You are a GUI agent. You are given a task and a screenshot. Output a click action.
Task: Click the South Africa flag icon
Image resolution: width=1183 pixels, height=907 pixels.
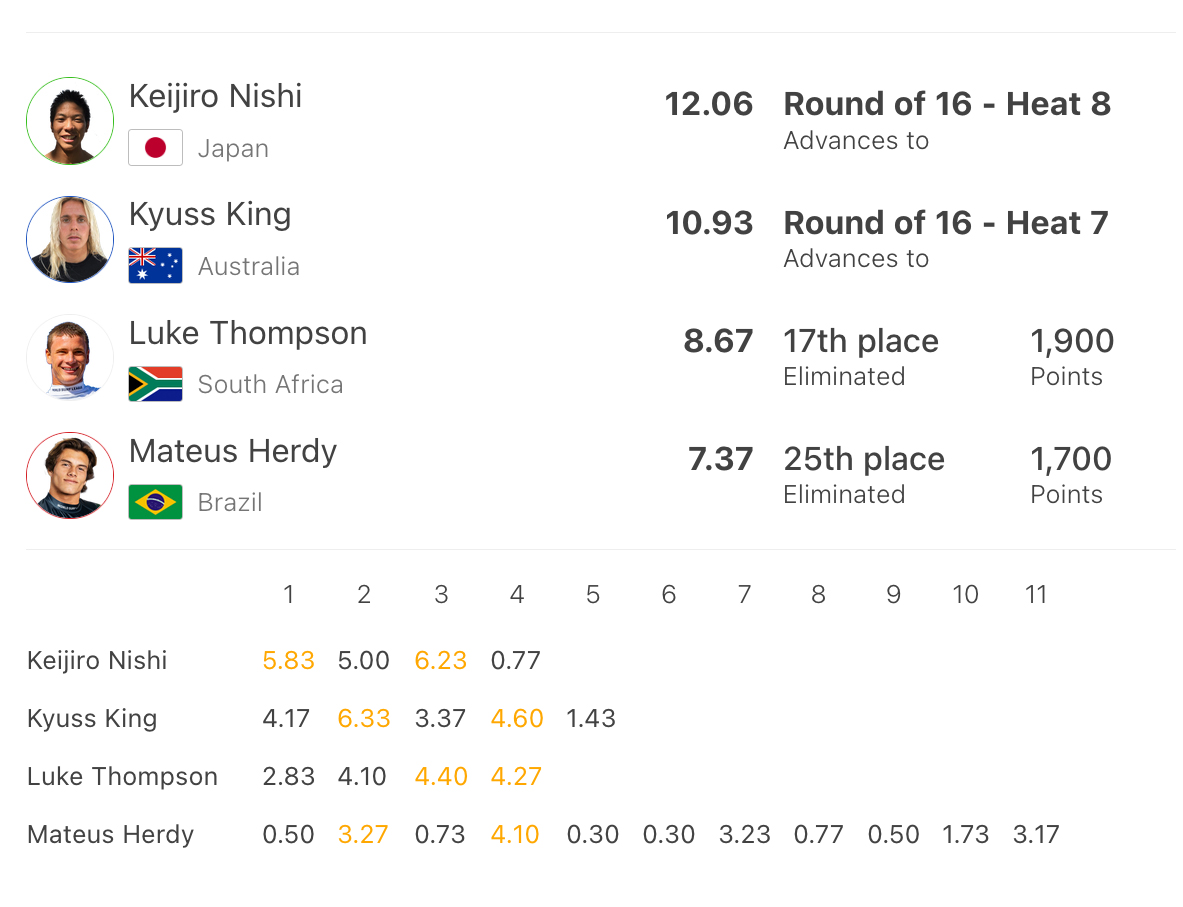click(x=155, y=384)
